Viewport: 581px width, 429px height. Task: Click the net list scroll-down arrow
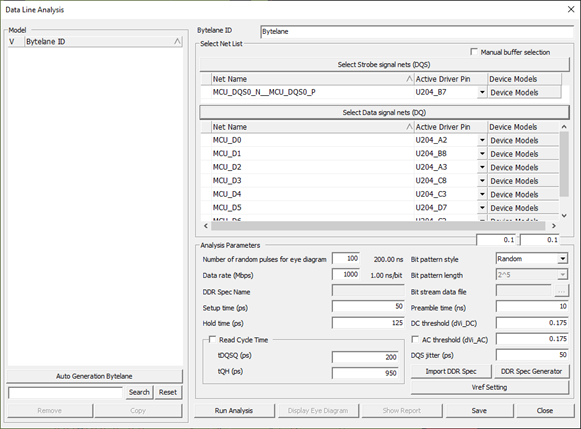[x=564, y=215]
